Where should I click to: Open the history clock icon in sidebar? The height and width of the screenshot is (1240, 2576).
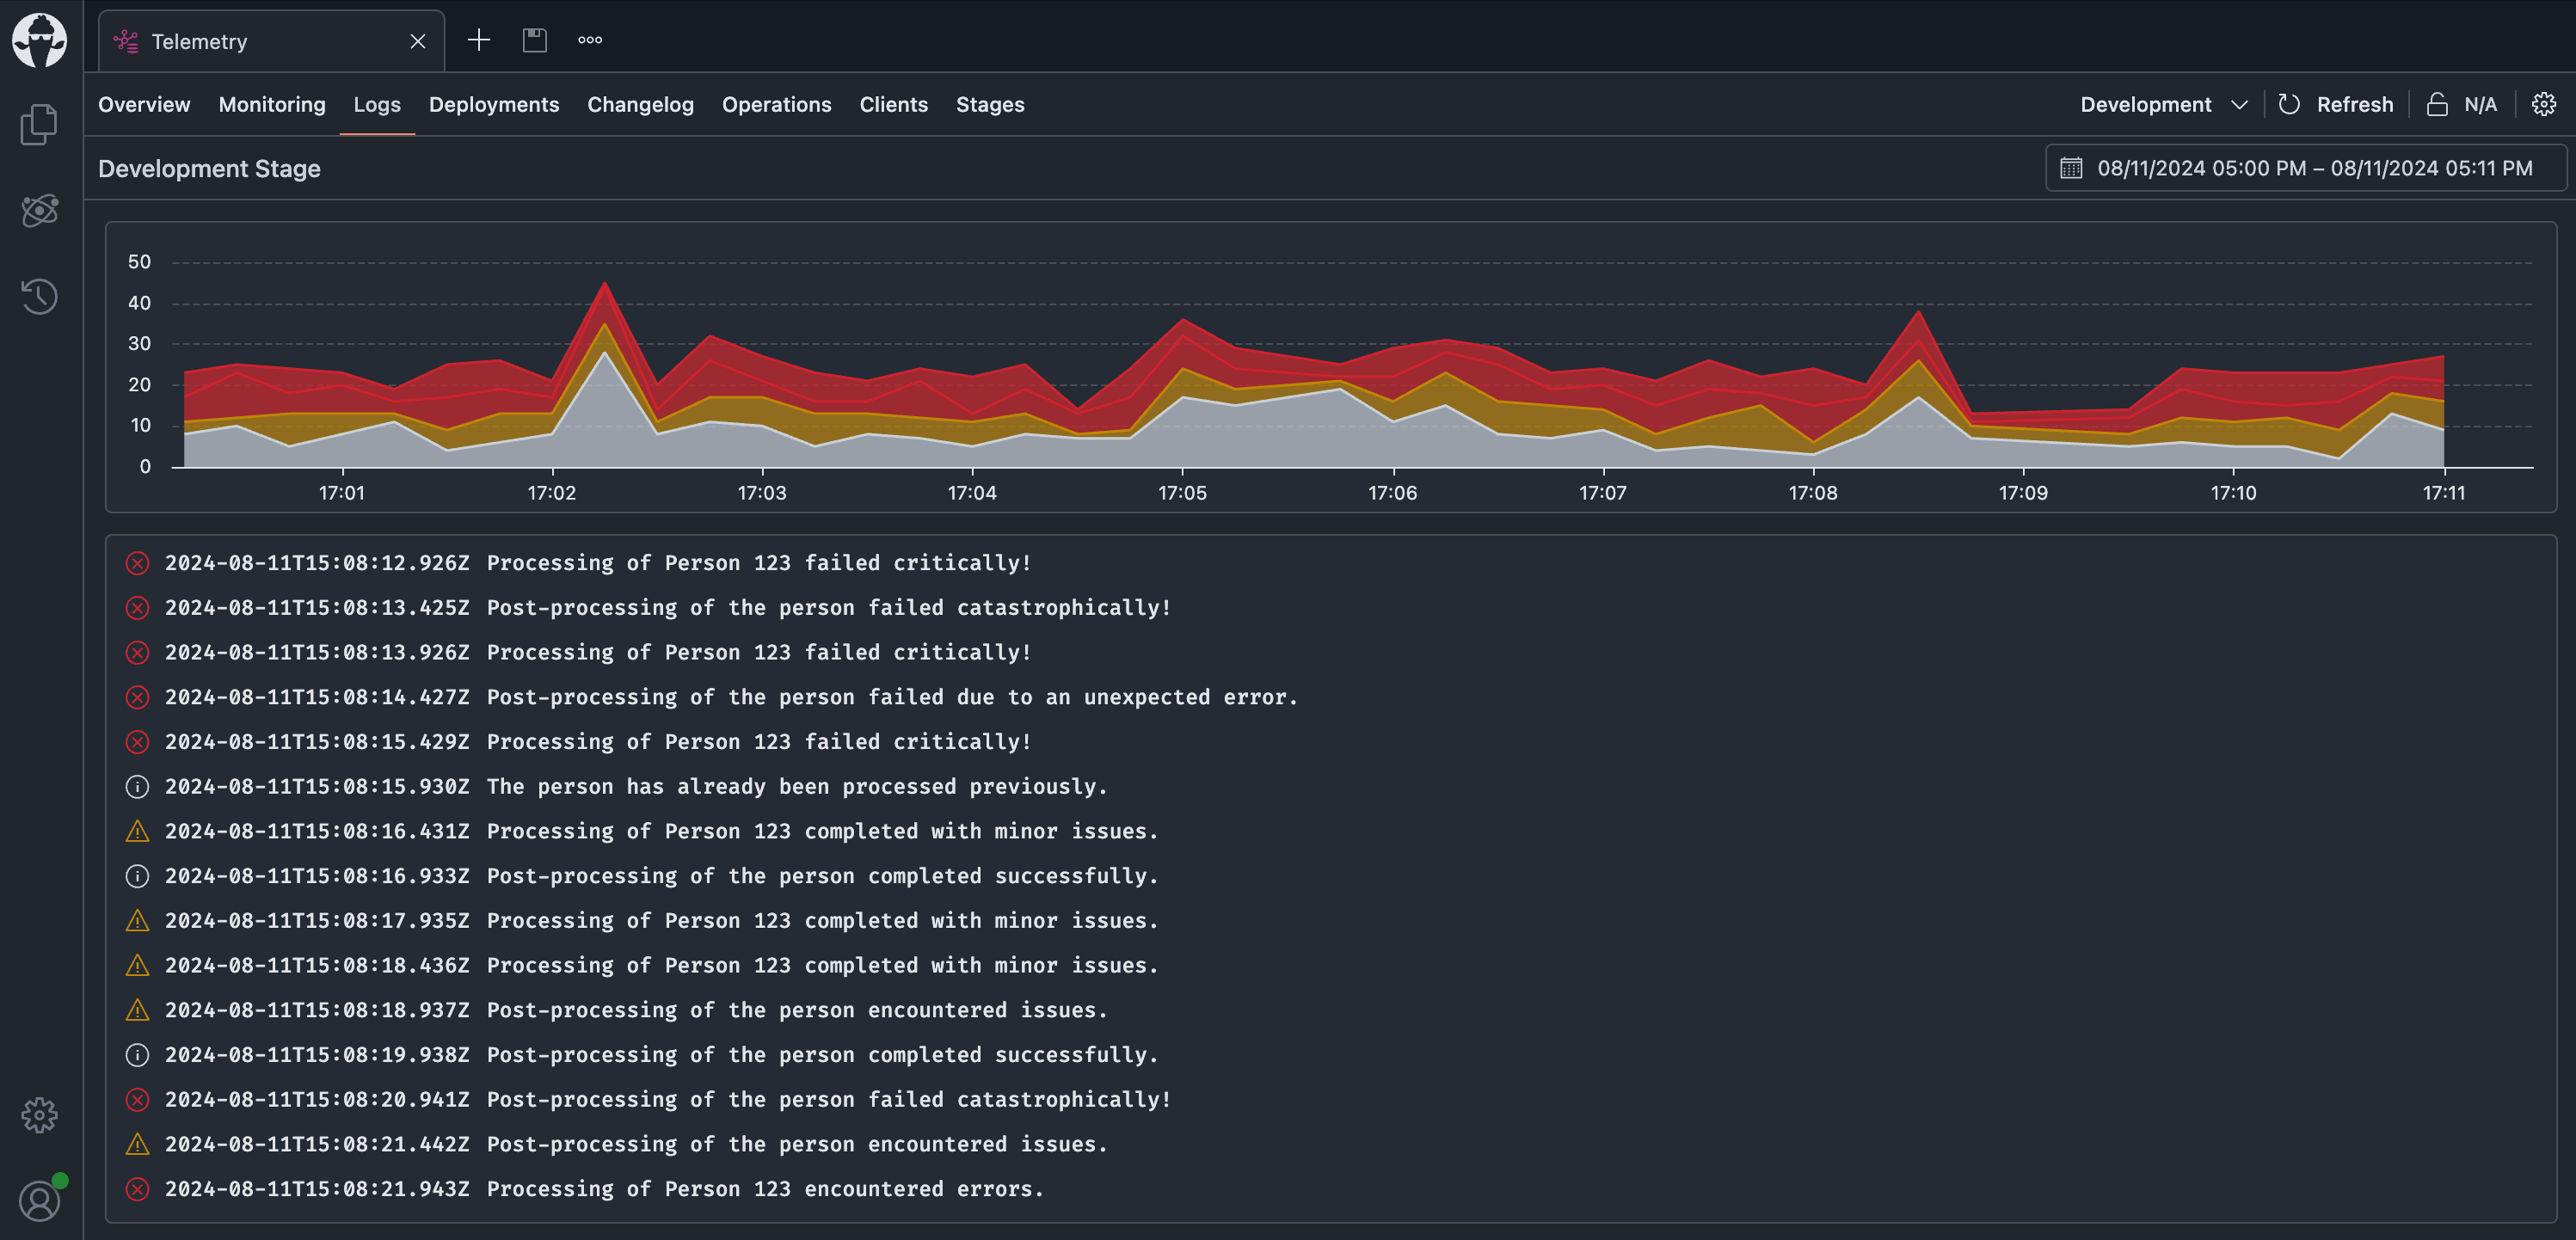(39, 296)
